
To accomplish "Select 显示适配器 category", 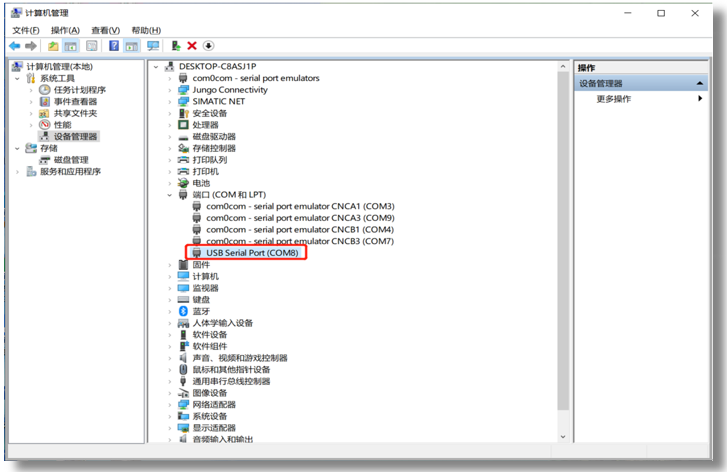I will (x=214, y=428).
